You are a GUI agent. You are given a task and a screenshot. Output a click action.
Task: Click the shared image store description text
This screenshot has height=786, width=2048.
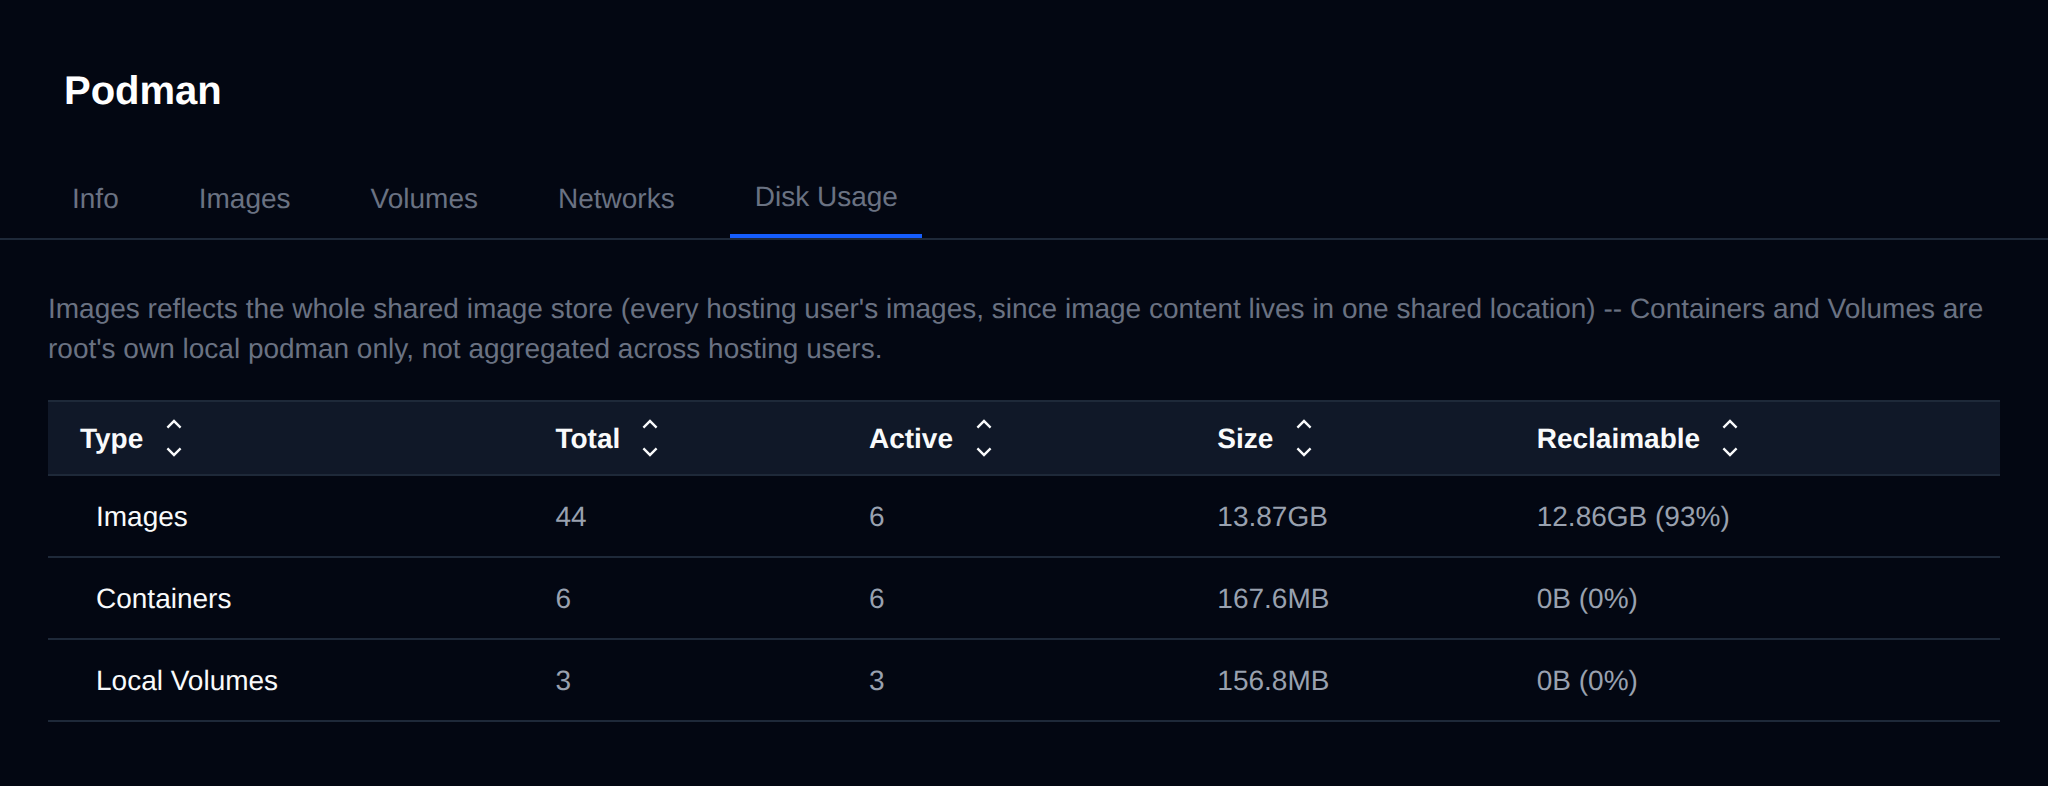coord(1015,328)
